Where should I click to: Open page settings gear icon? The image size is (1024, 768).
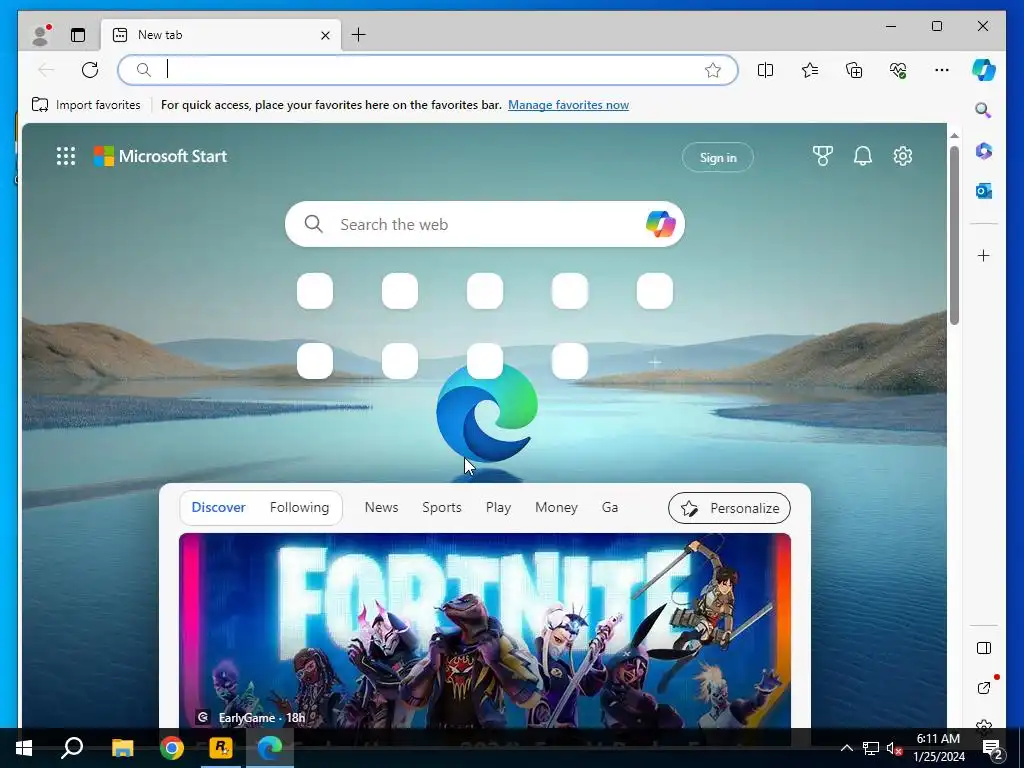[903, 156]
